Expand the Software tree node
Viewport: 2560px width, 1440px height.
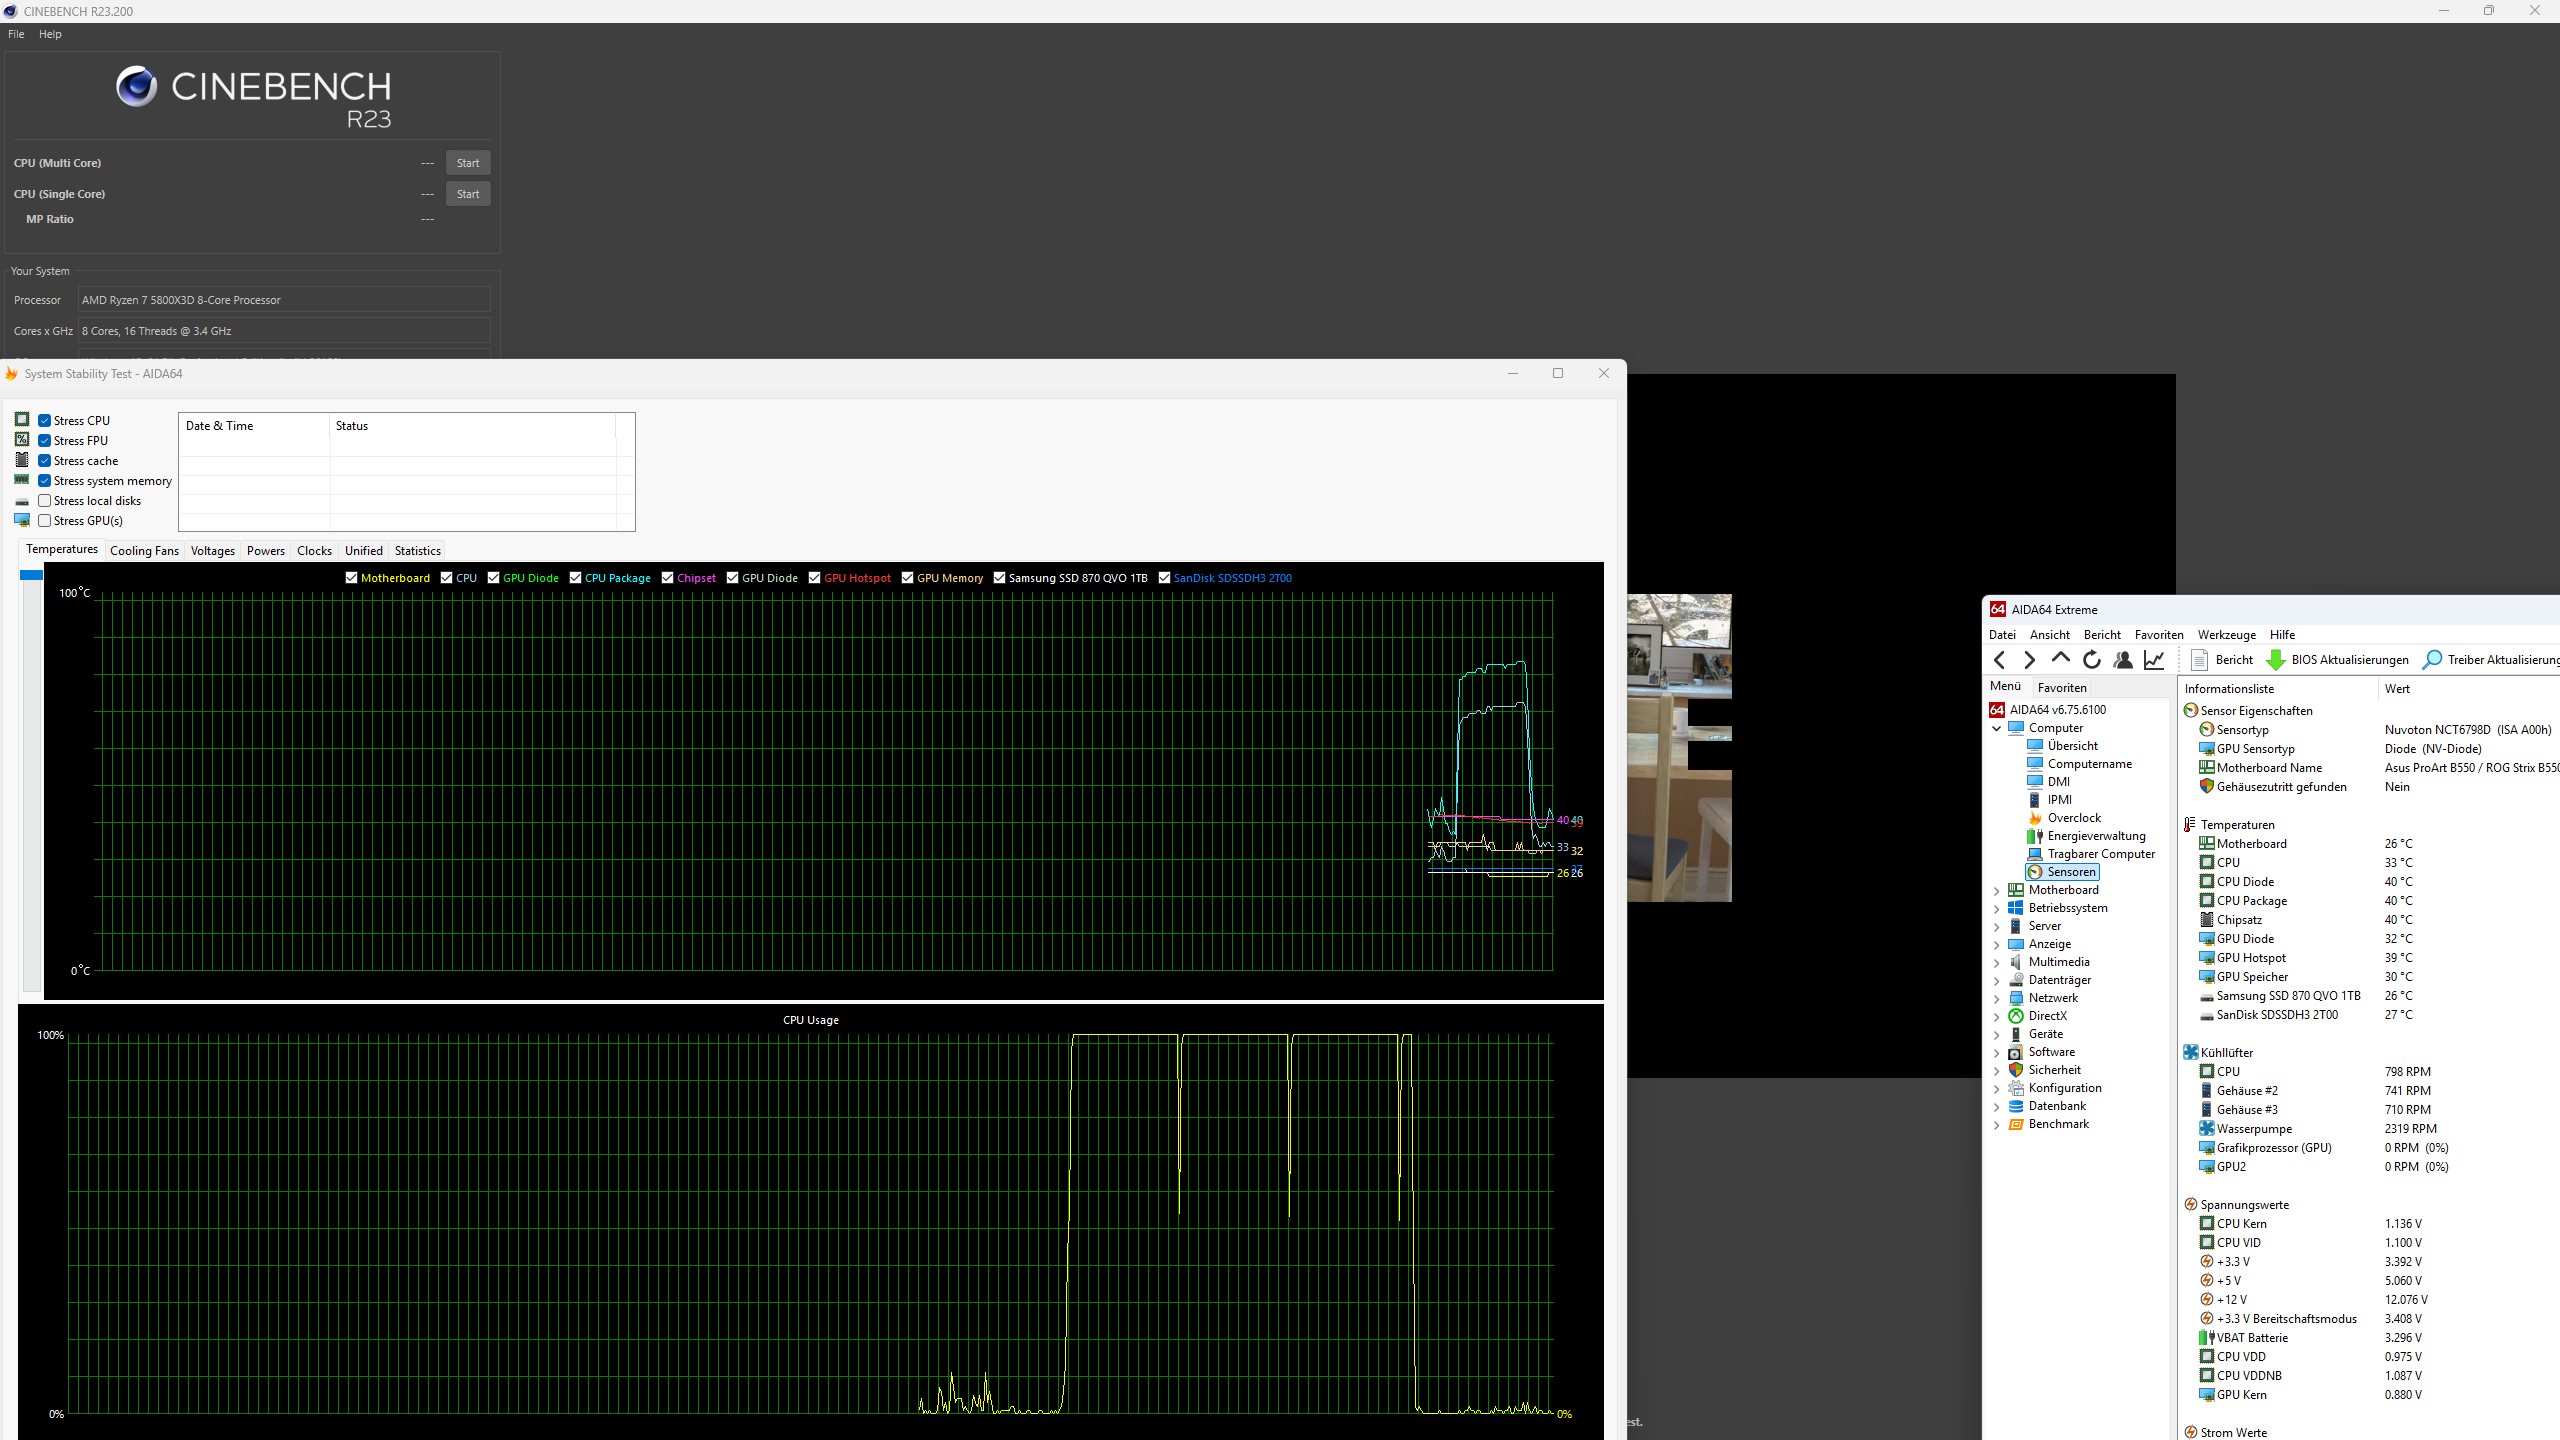pyautogui.click(x=1997, y=1052)
